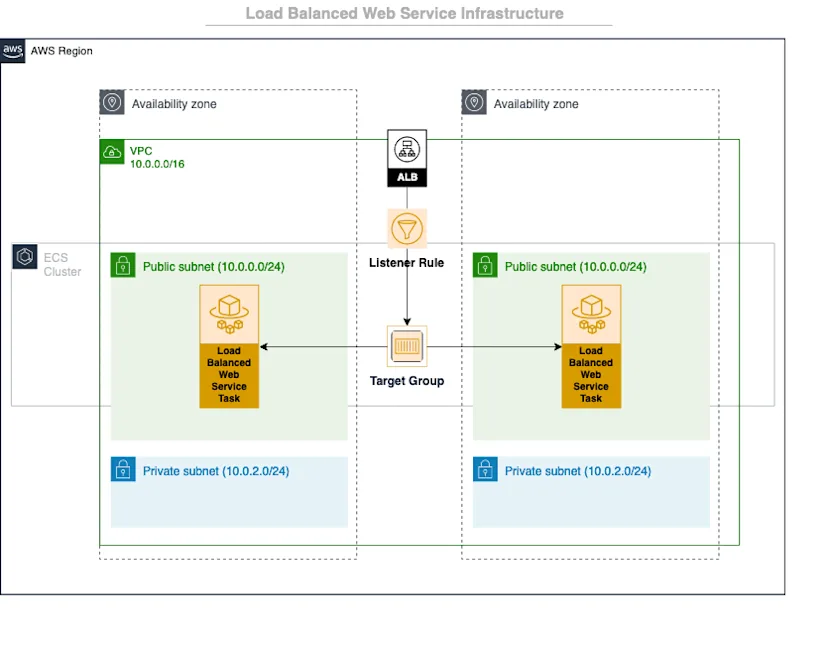Click the right Availability zone pin icon
Image resolution: width=828 pixels, height=645 pixels.
[x=473, y=101]
